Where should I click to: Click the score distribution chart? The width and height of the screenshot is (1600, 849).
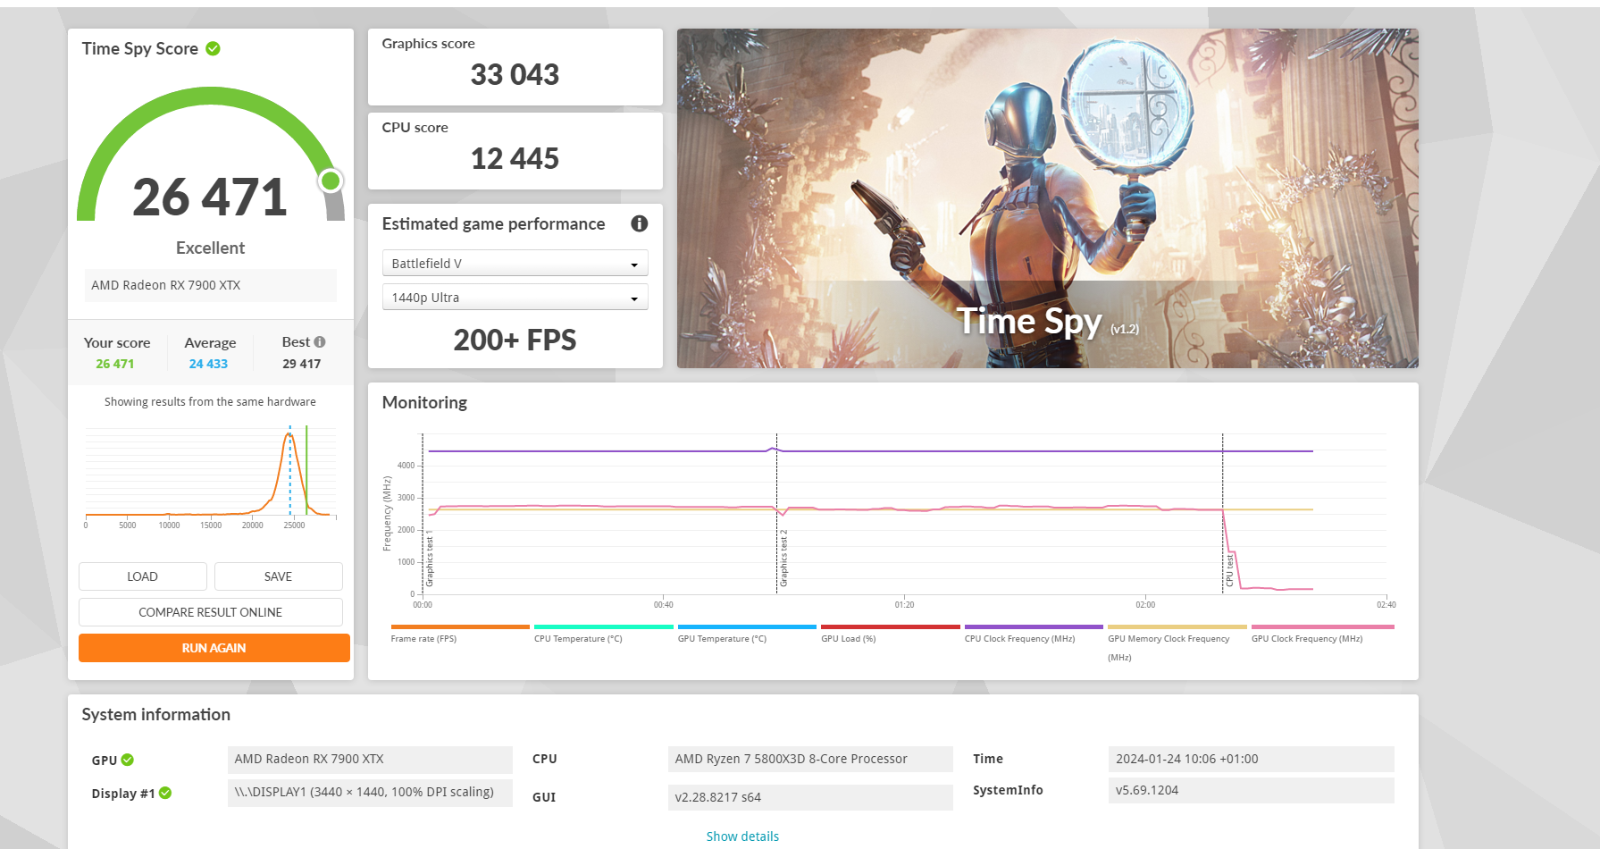(x=210, y=474)
